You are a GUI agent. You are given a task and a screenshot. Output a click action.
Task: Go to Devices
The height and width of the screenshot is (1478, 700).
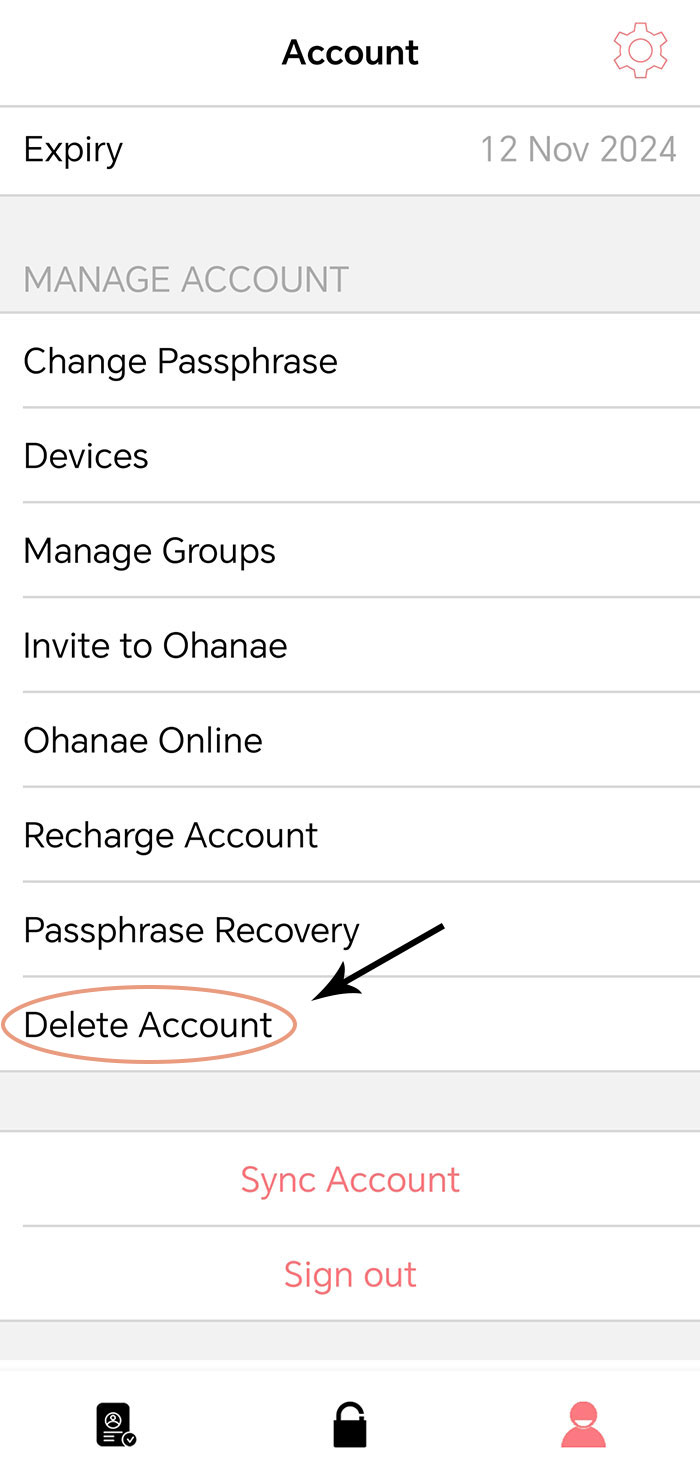[350, 456]
